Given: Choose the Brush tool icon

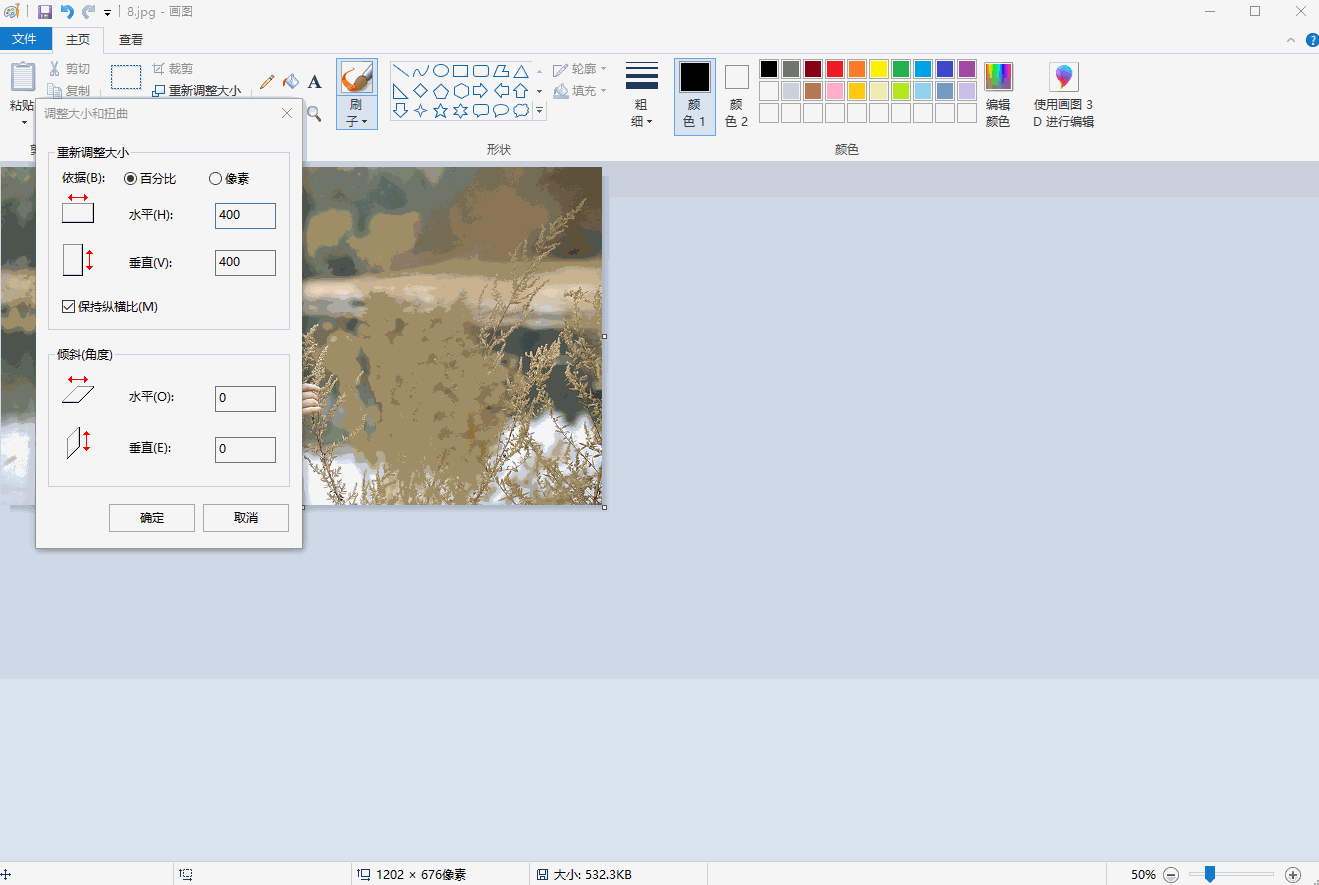Looking at the screenshot, I should tap(357, 78).
